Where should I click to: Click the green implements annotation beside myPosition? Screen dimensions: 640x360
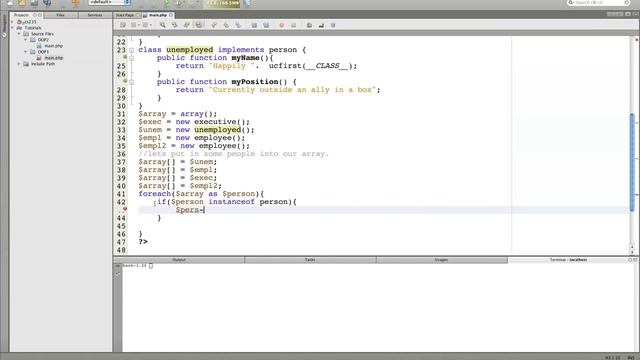click(125, 81)
